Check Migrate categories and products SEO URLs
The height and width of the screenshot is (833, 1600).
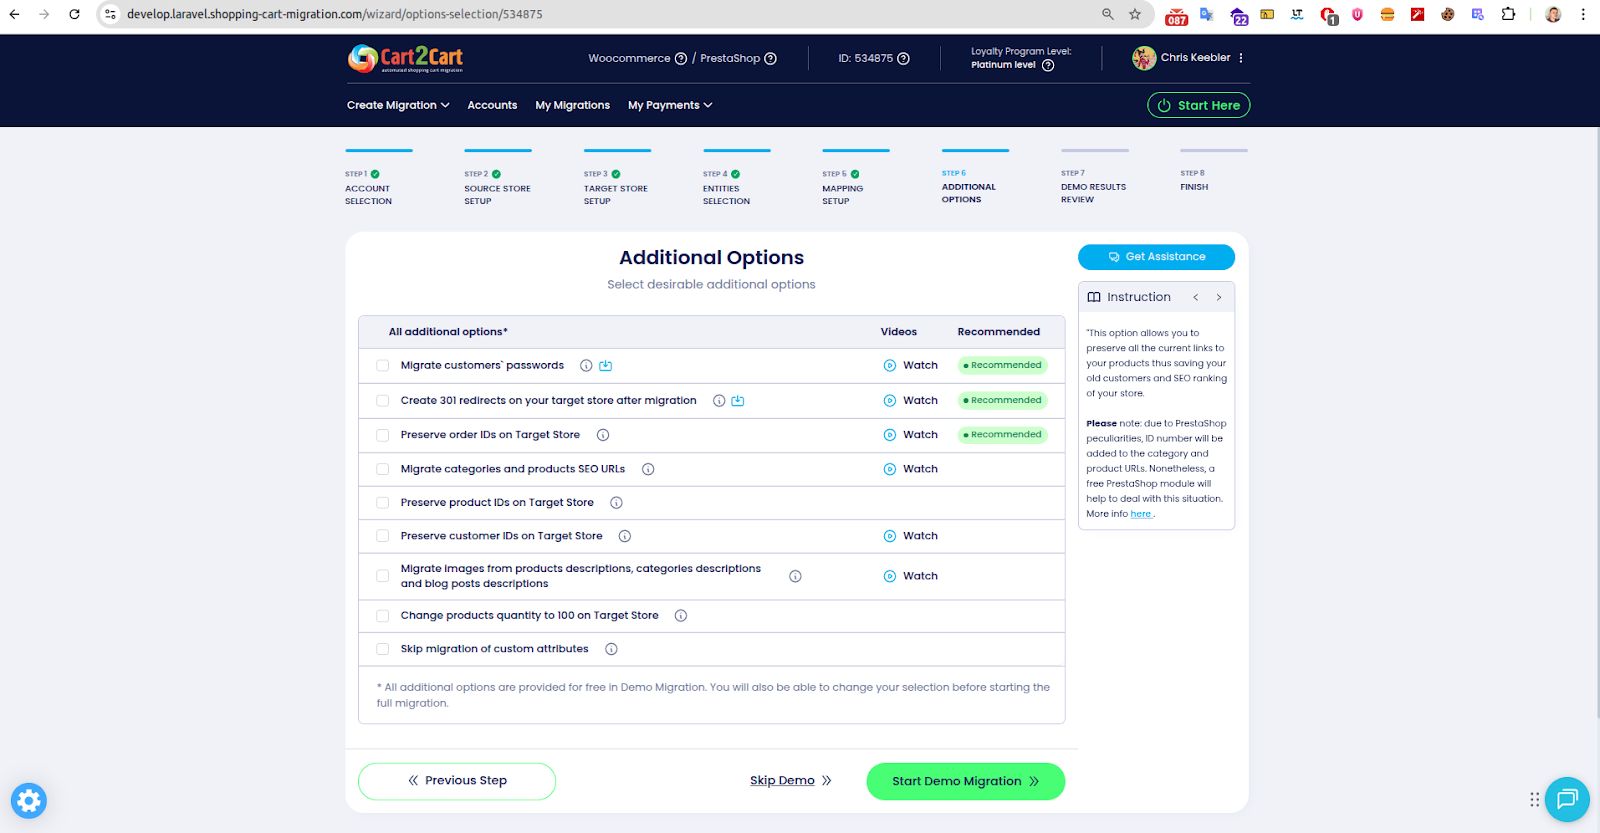(x=383, y=469)
